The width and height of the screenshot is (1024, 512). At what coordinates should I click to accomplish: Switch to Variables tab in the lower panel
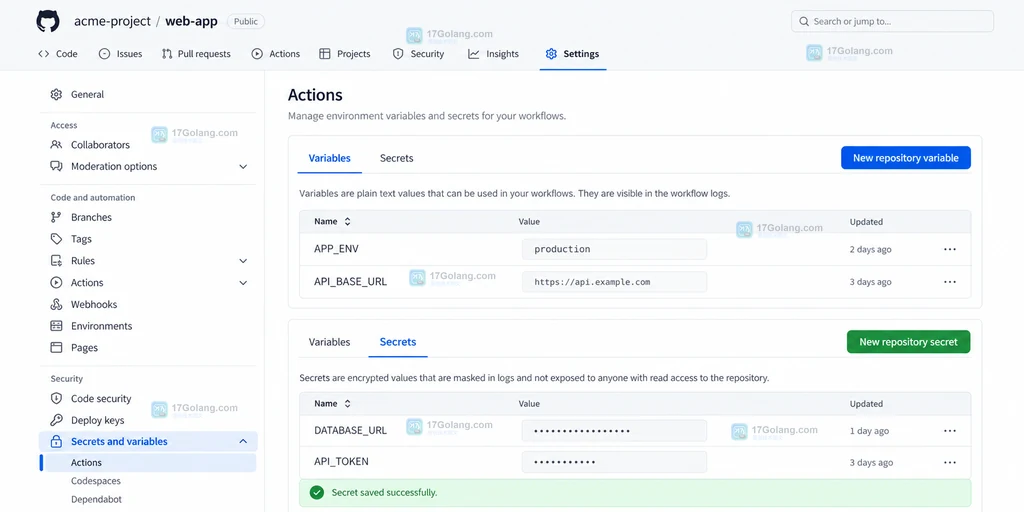pos(329,342)
